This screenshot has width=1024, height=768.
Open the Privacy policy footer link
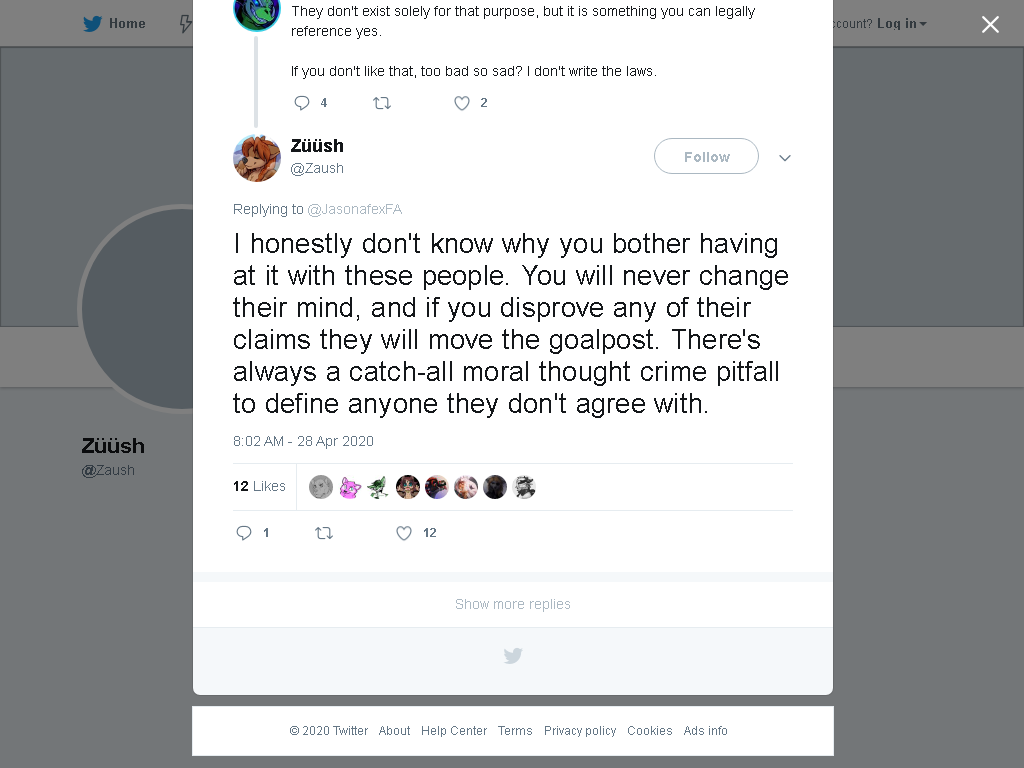pos(580,730)
